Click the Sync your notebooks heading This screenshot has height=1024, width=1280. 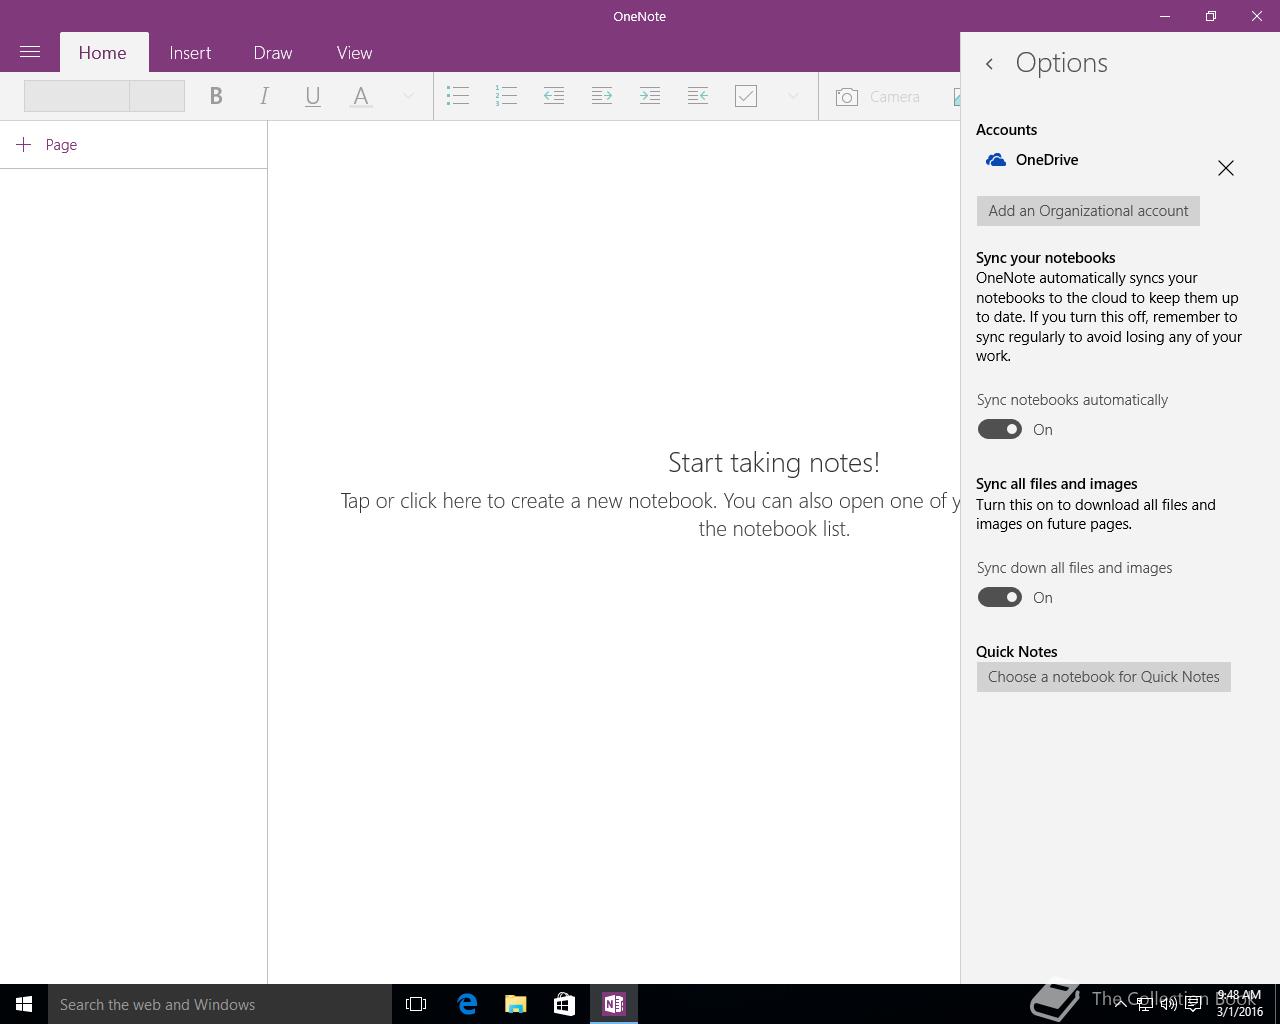(1045, 258)
